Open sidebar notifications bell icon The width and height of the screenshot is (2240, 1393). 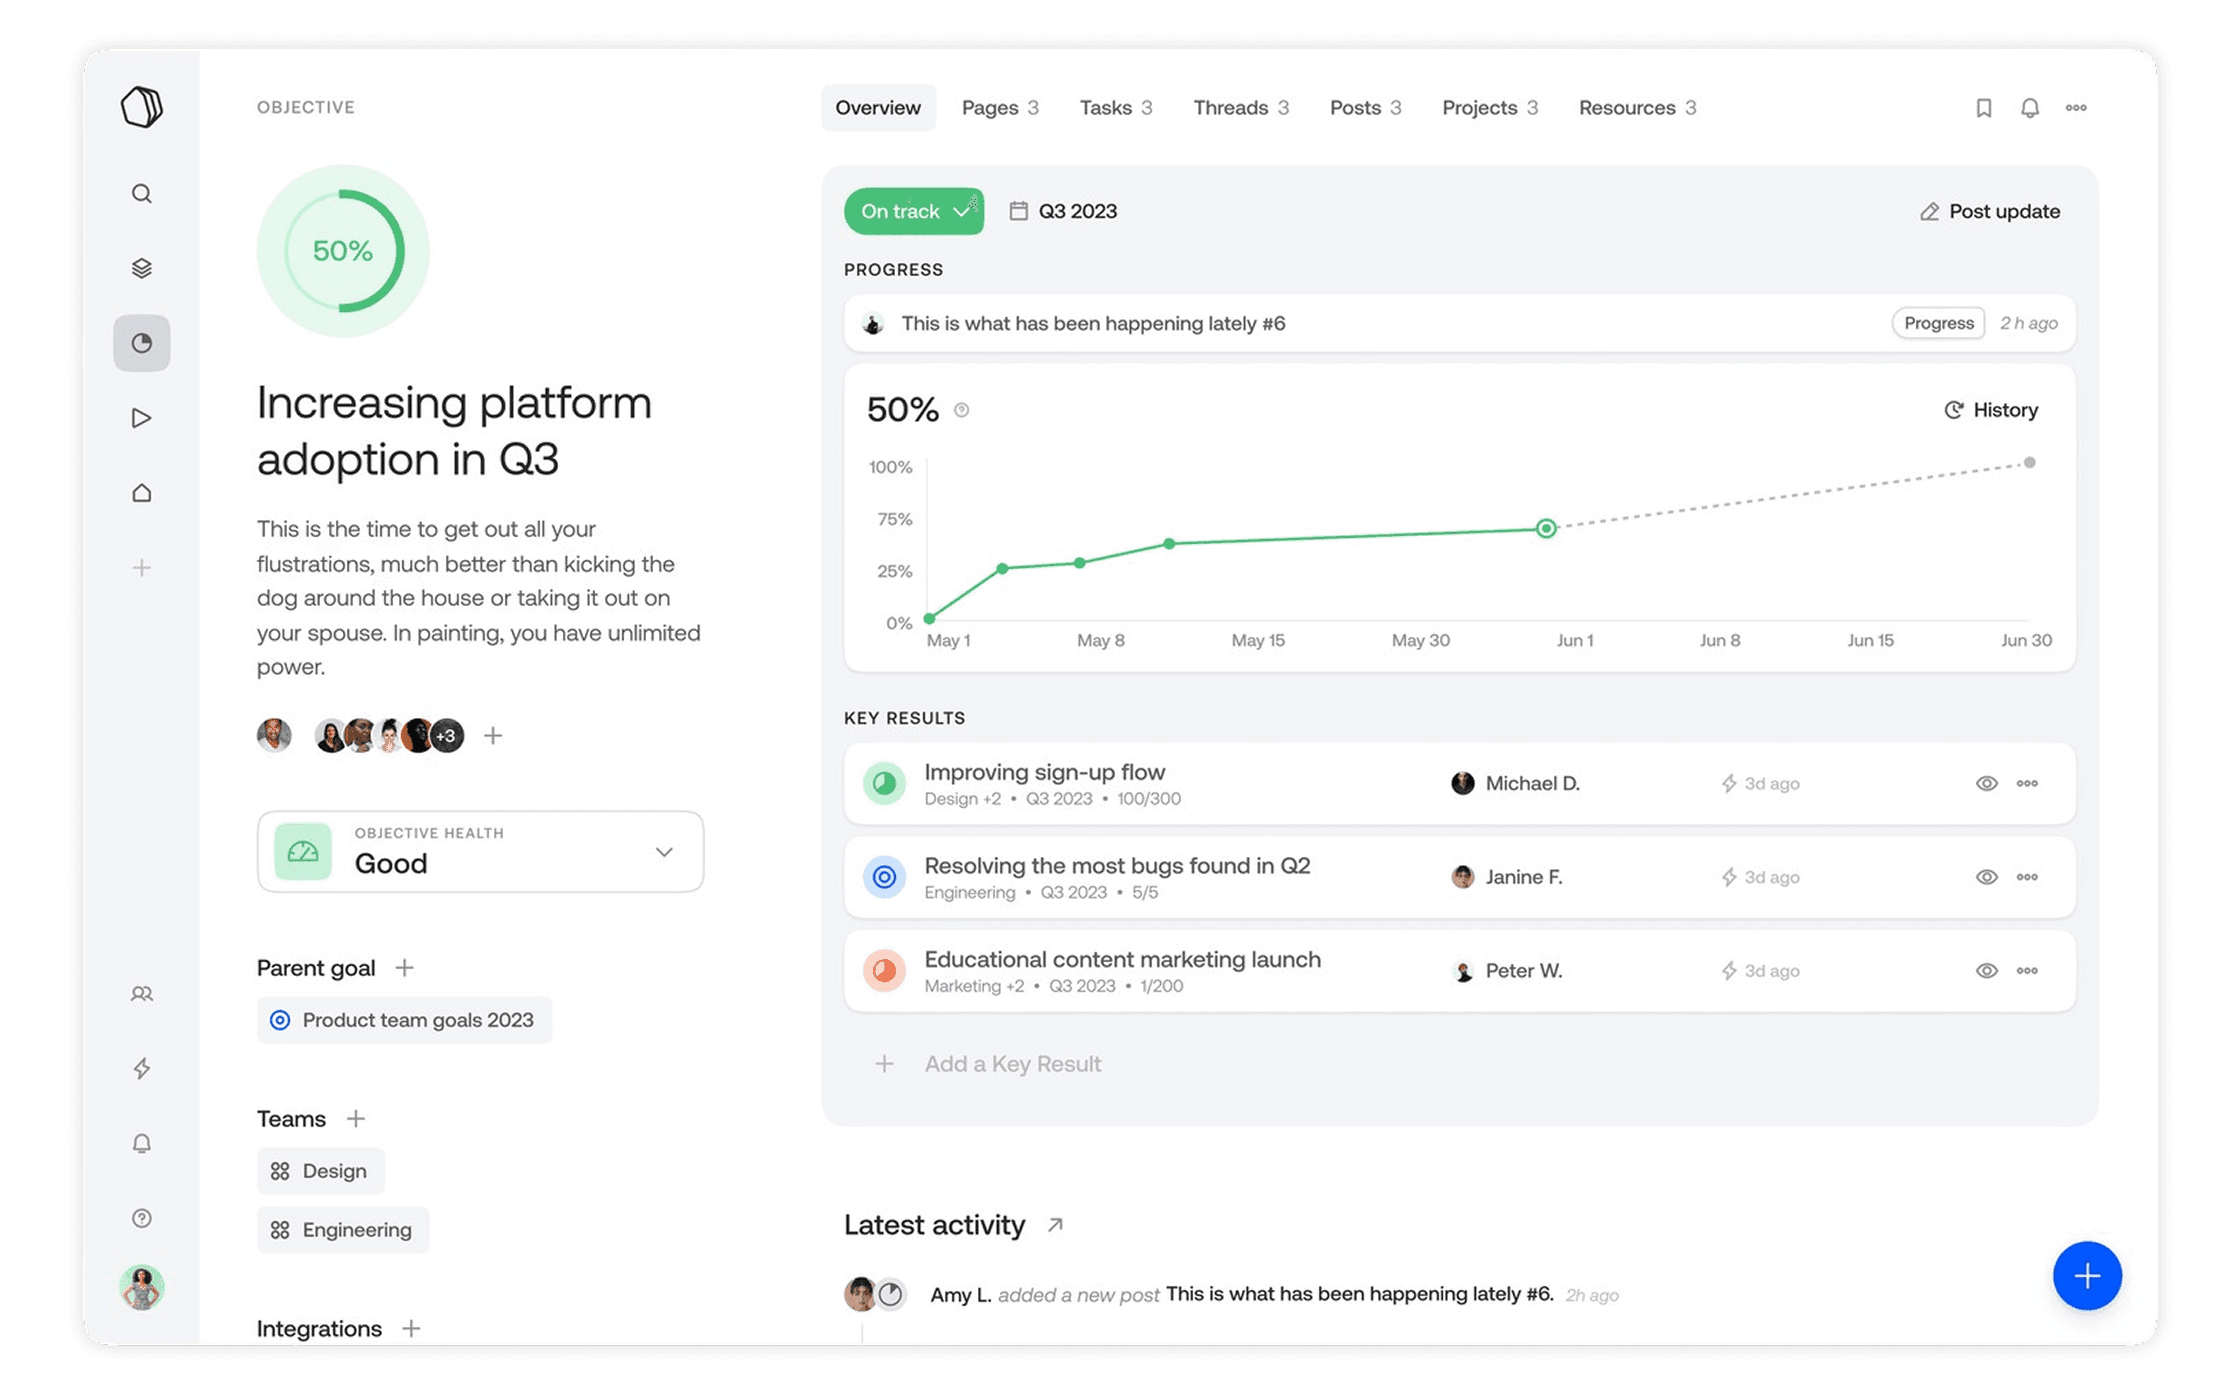(x=142, y=1143)
